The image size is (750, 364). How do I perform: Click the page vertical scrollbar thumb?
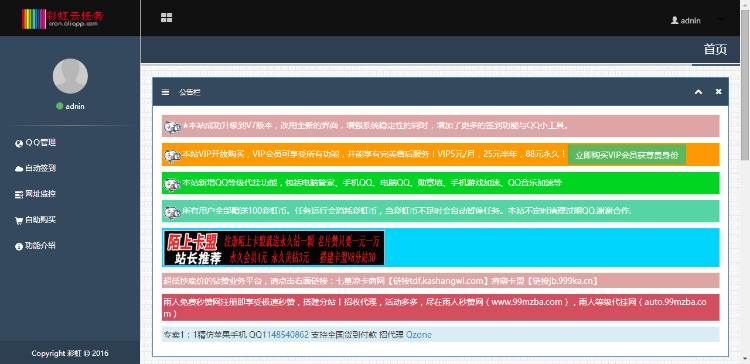pos(745,86)
